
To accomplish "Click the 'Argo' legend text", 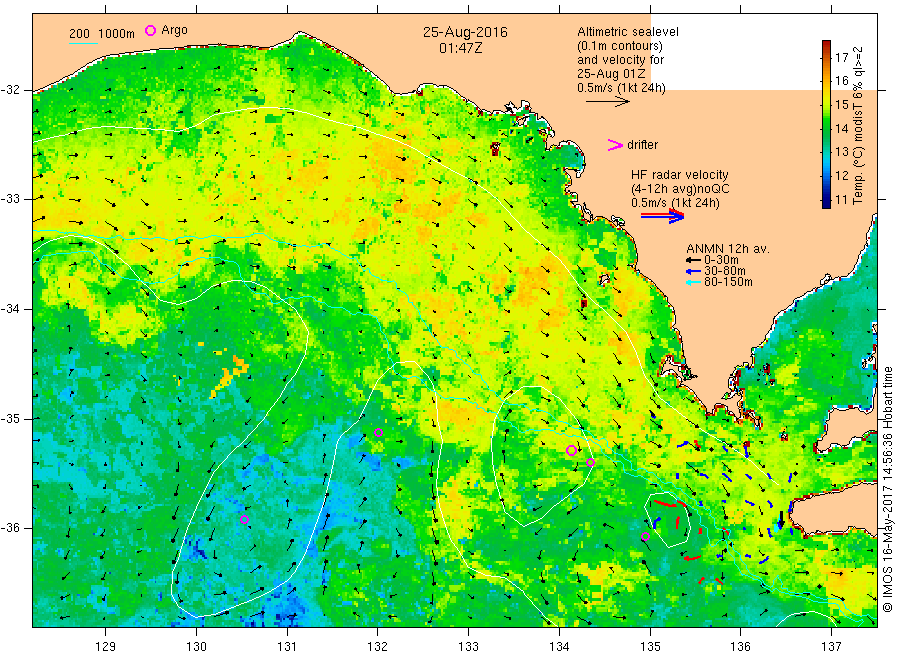I will 174,30.
